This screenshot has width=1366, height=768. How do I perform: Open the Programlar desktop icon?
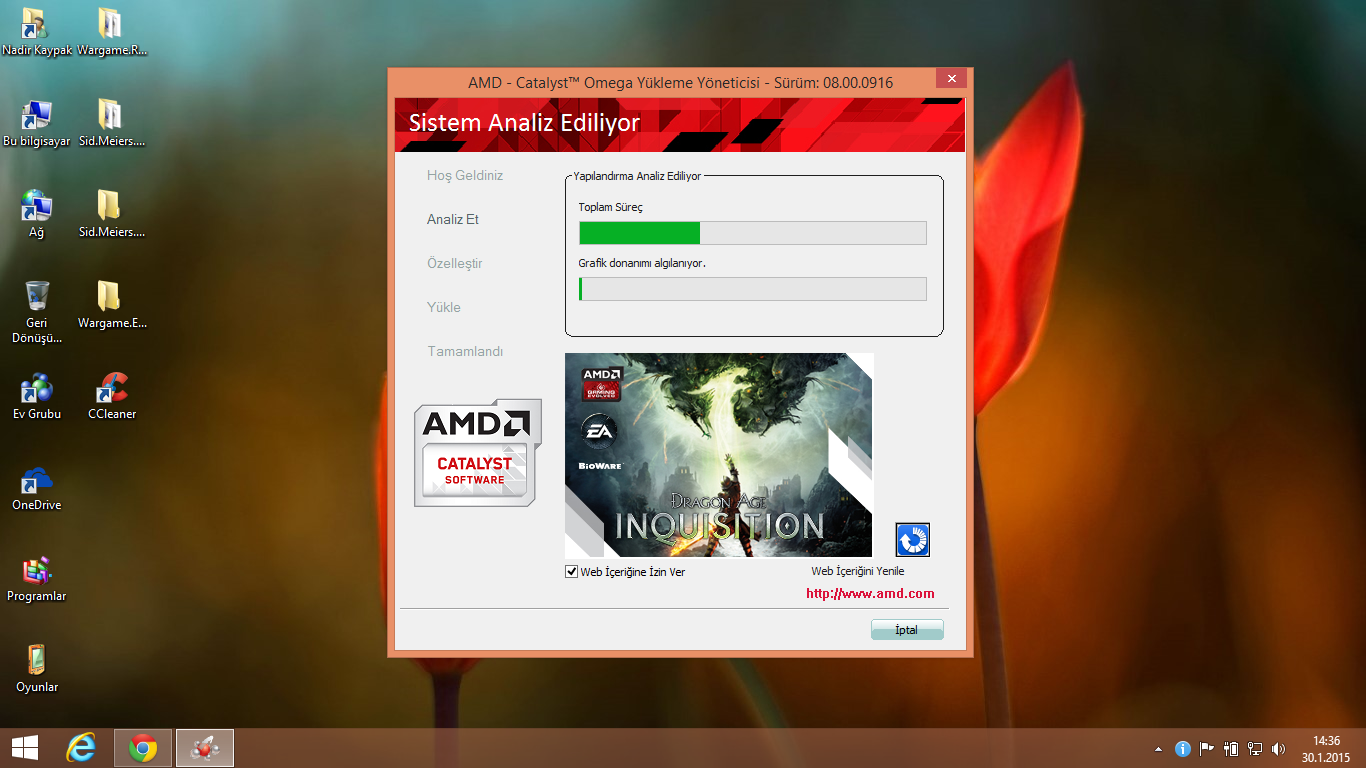coord(37,578)
